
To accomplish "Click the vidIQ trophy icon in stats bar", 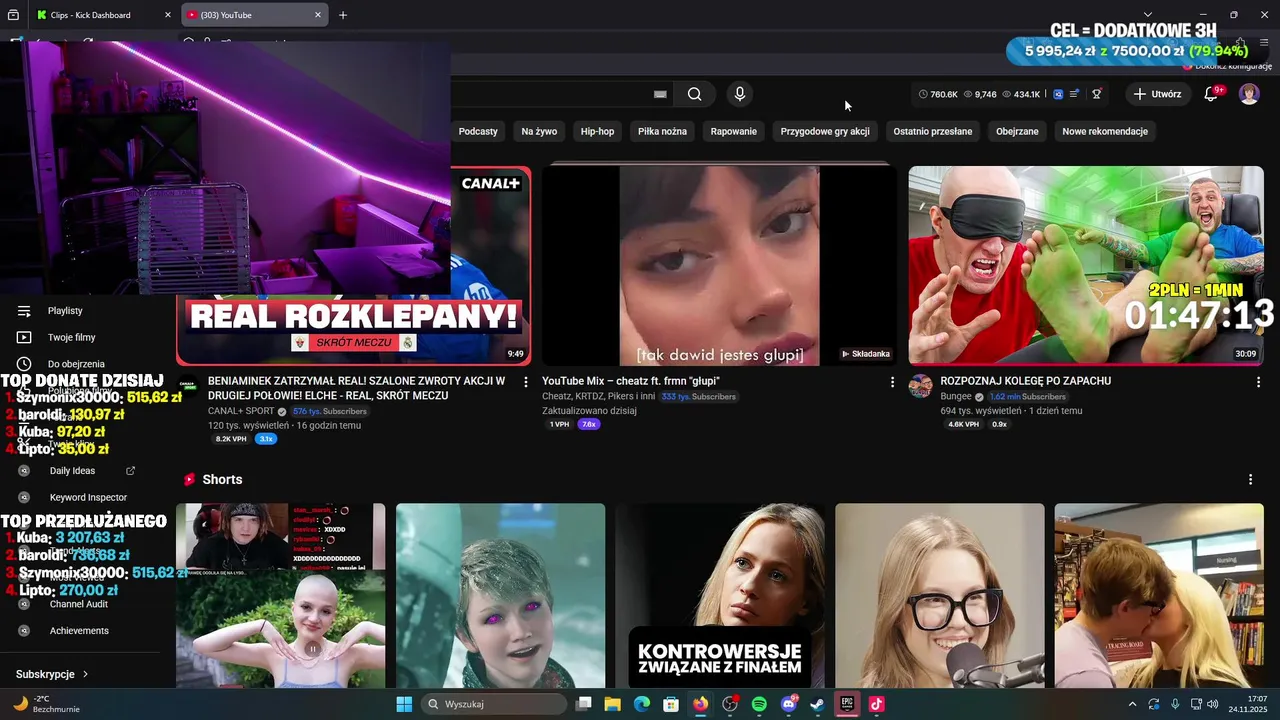I will coord(1096,94).
